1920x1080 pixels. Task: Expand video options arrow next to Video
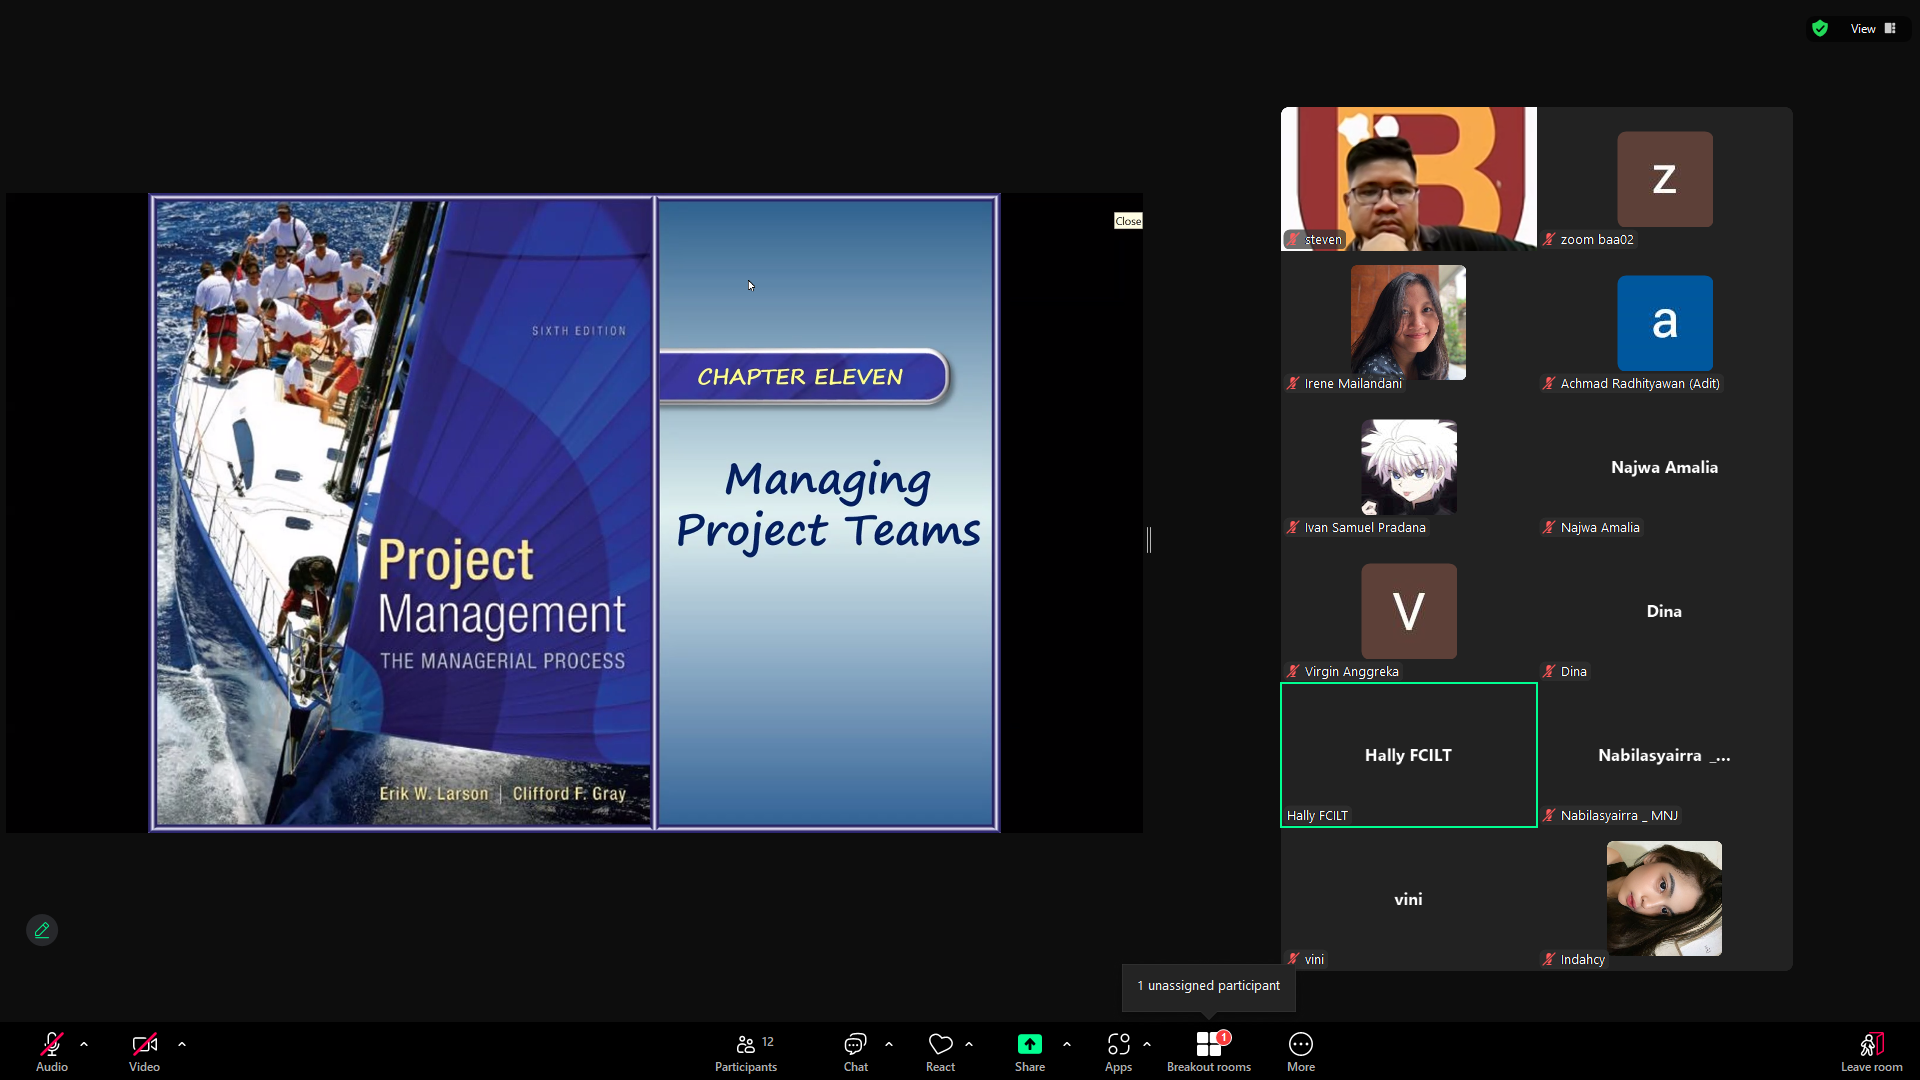[x=182, y=1044]
